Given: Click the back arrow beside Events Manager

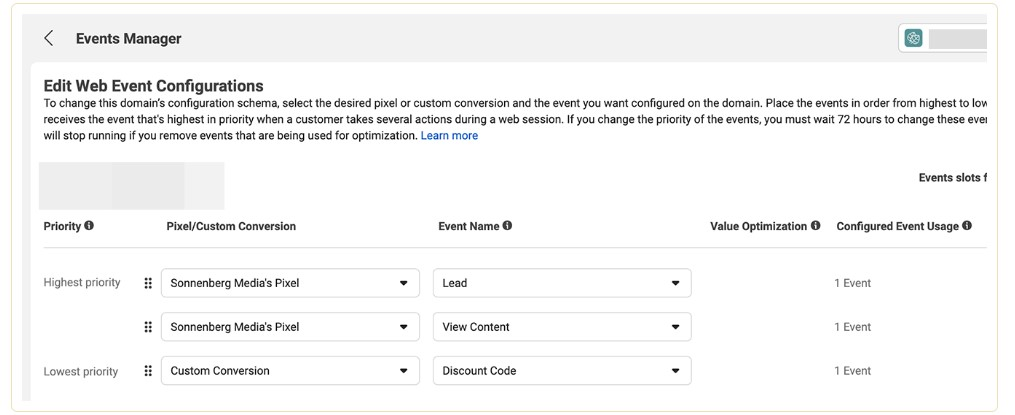Looking at the screenshot, I should (49, 39).
